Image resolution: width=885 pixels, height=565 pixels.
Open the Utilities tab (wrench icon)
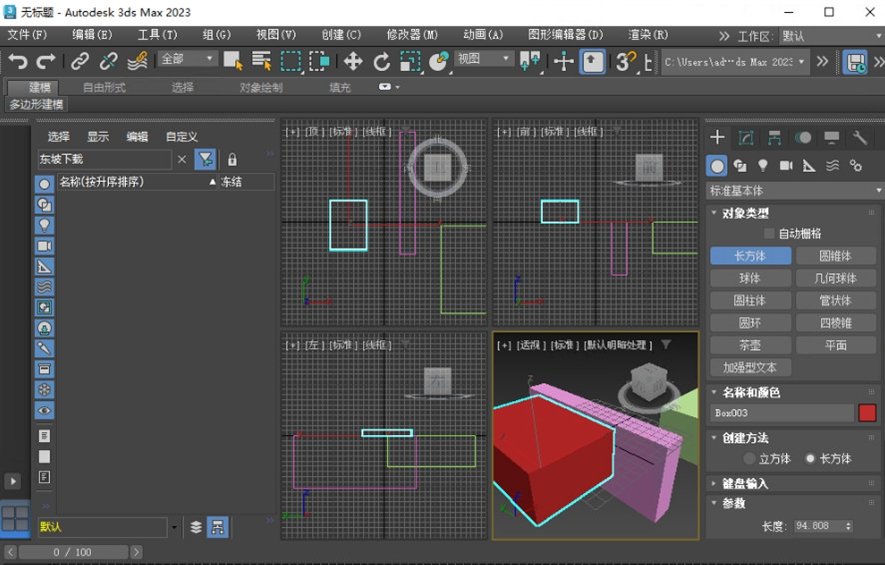click(860, 137)
